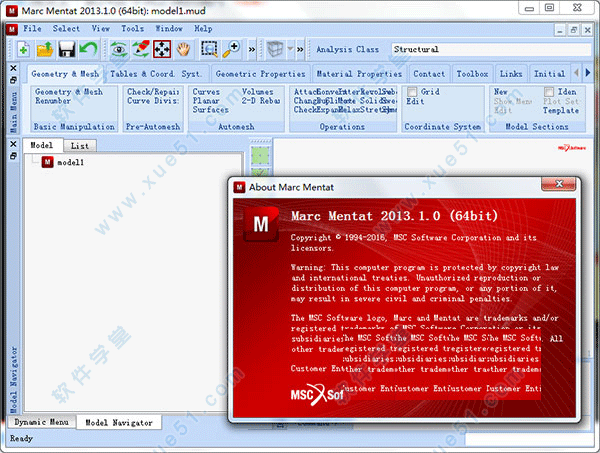Switch to Initial tab

point(549,74)
